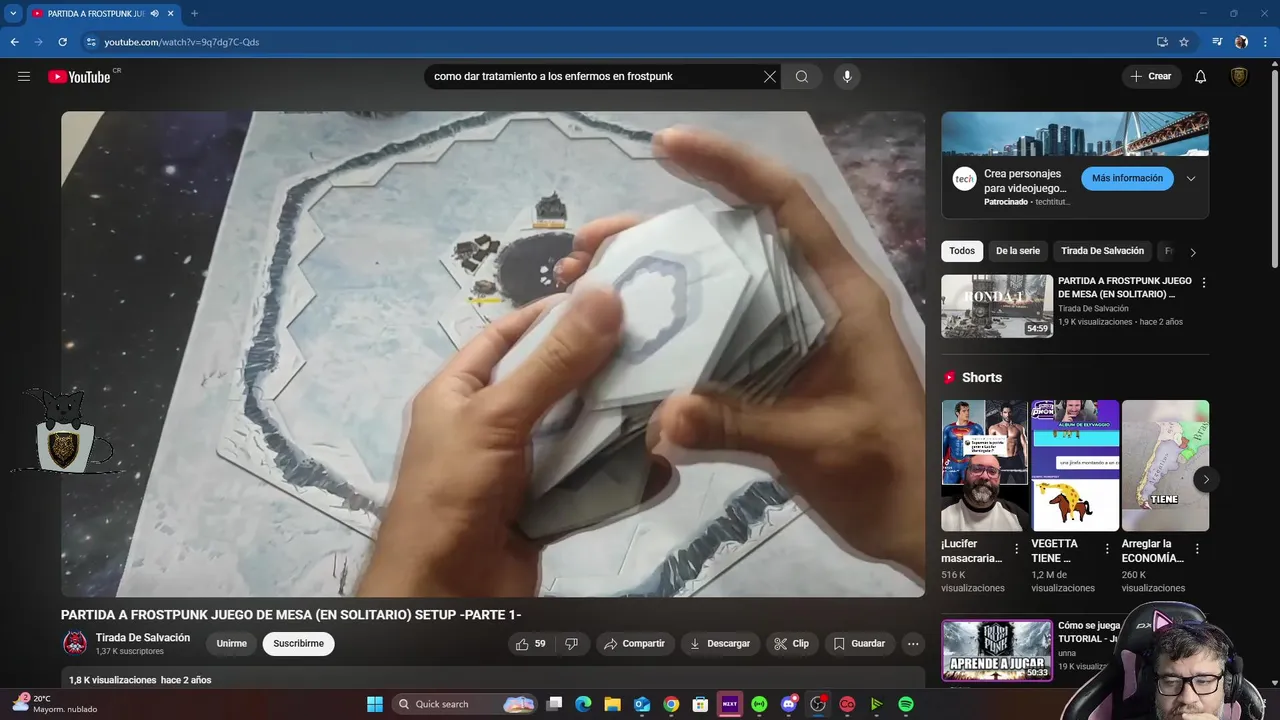The width and height of the screenshot is (1280, 720).
Task: Open the Chrome menu three dots
Action: pos(1265,42)
